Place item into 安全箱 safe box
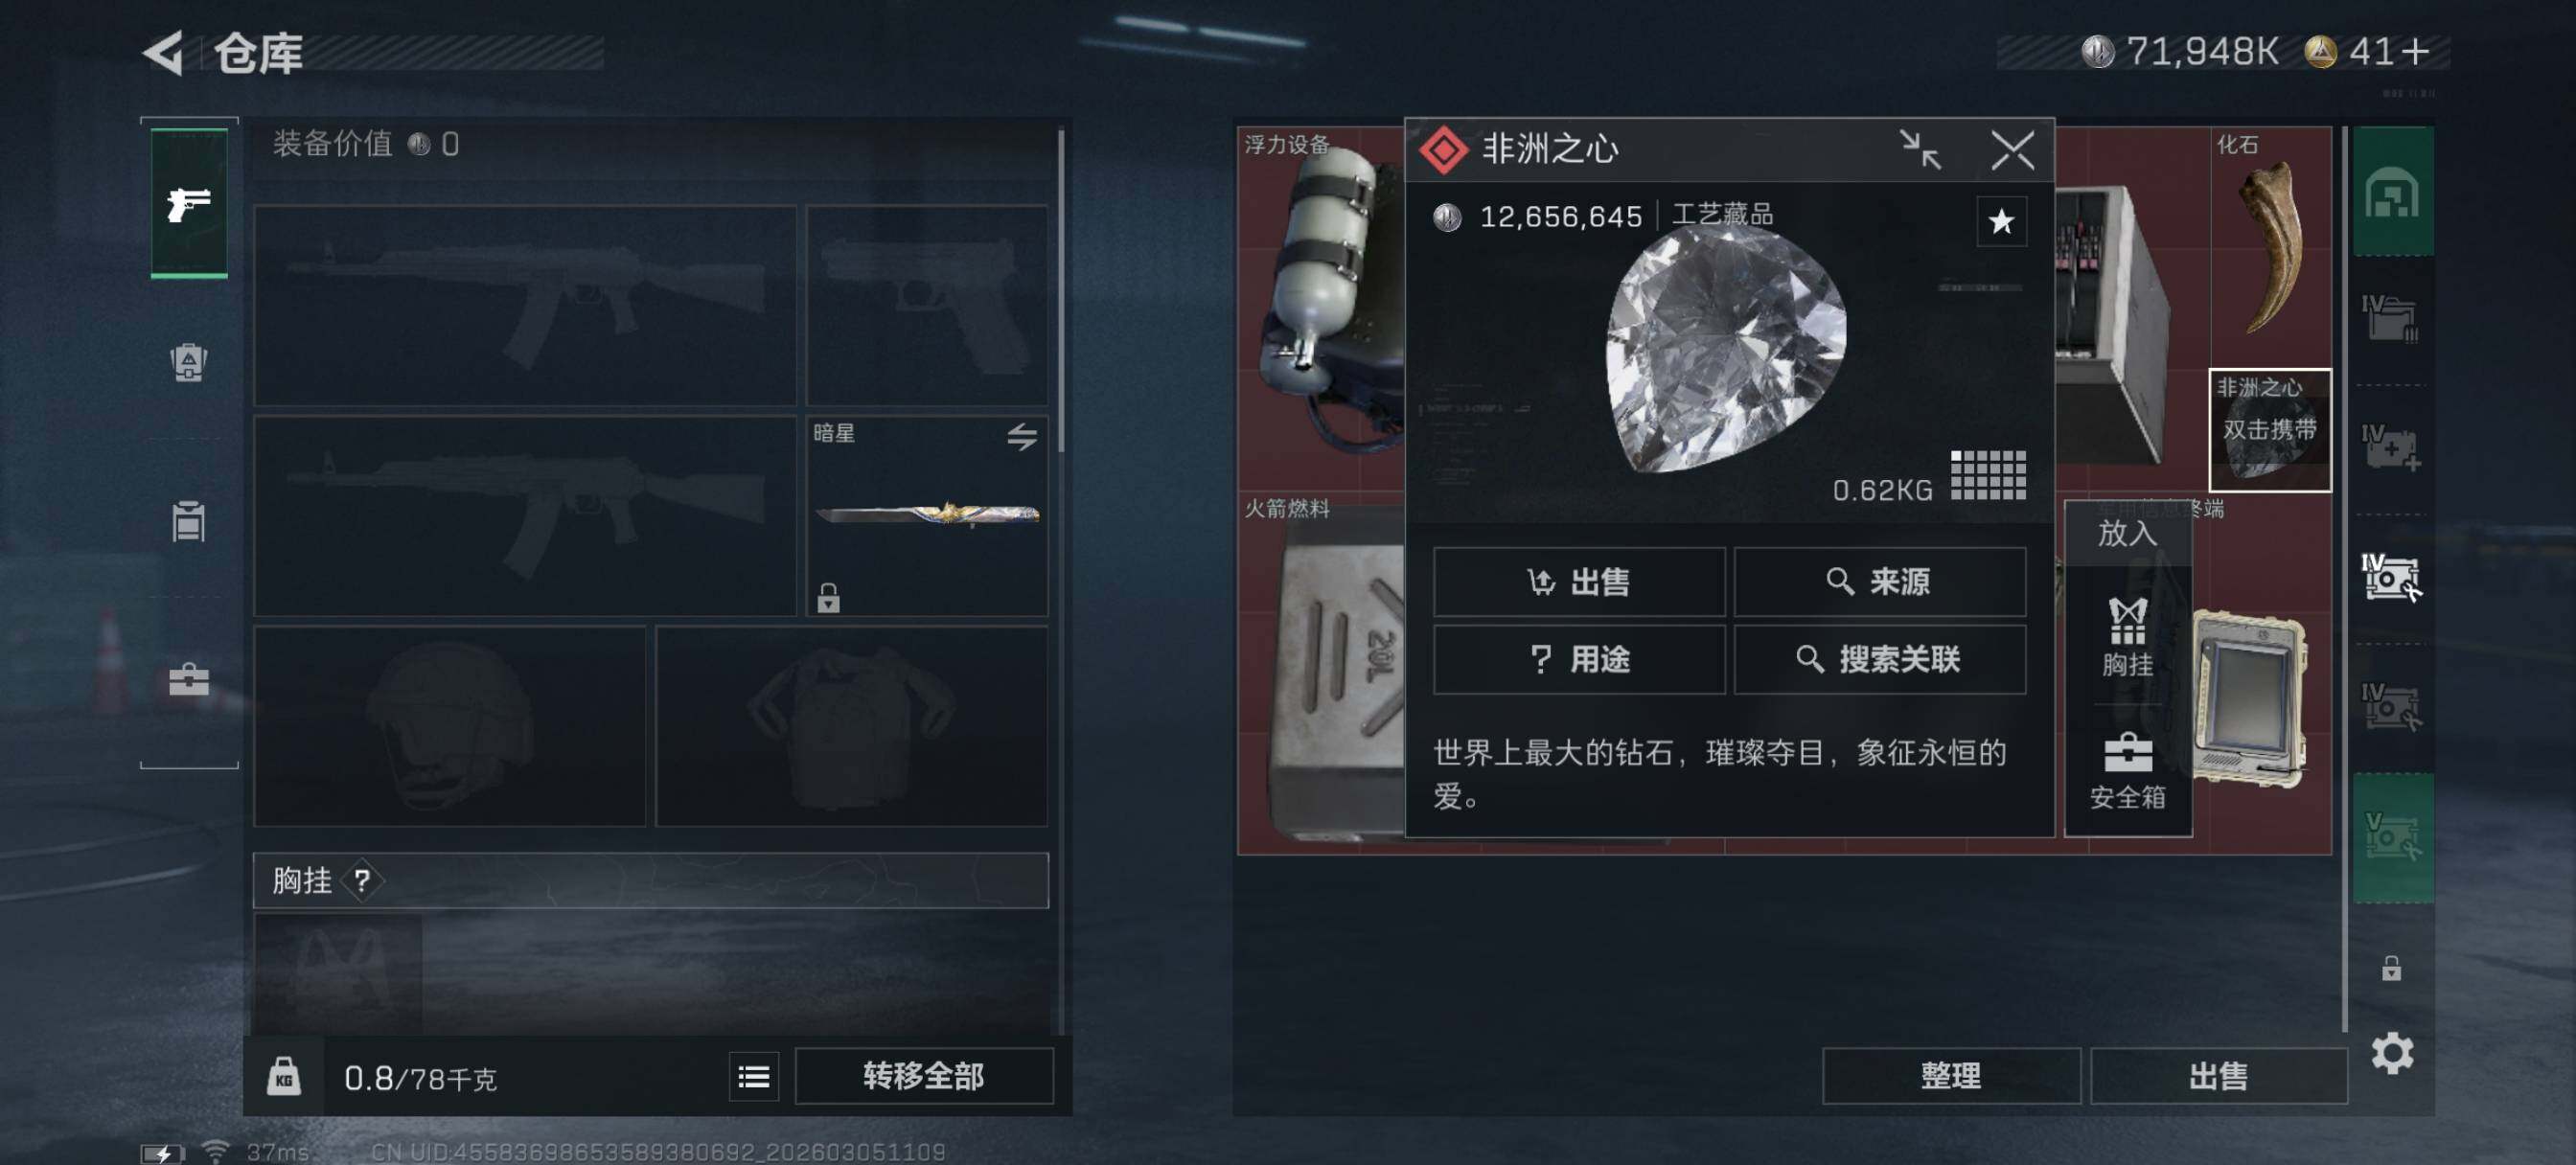This screenshot has width=2576, height=1165. coord(2127,772)
